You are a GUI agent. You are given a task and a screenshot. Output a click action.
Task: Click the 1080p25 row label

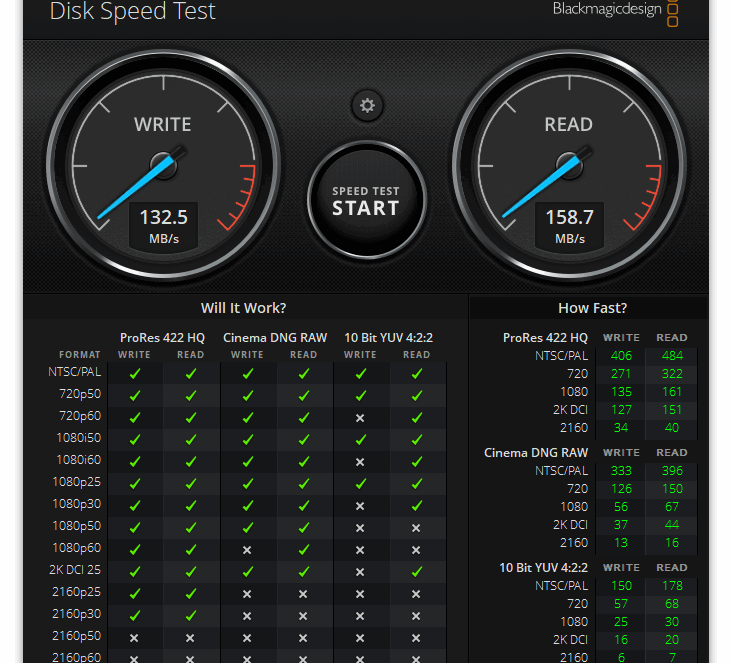[x=77, y=482]
